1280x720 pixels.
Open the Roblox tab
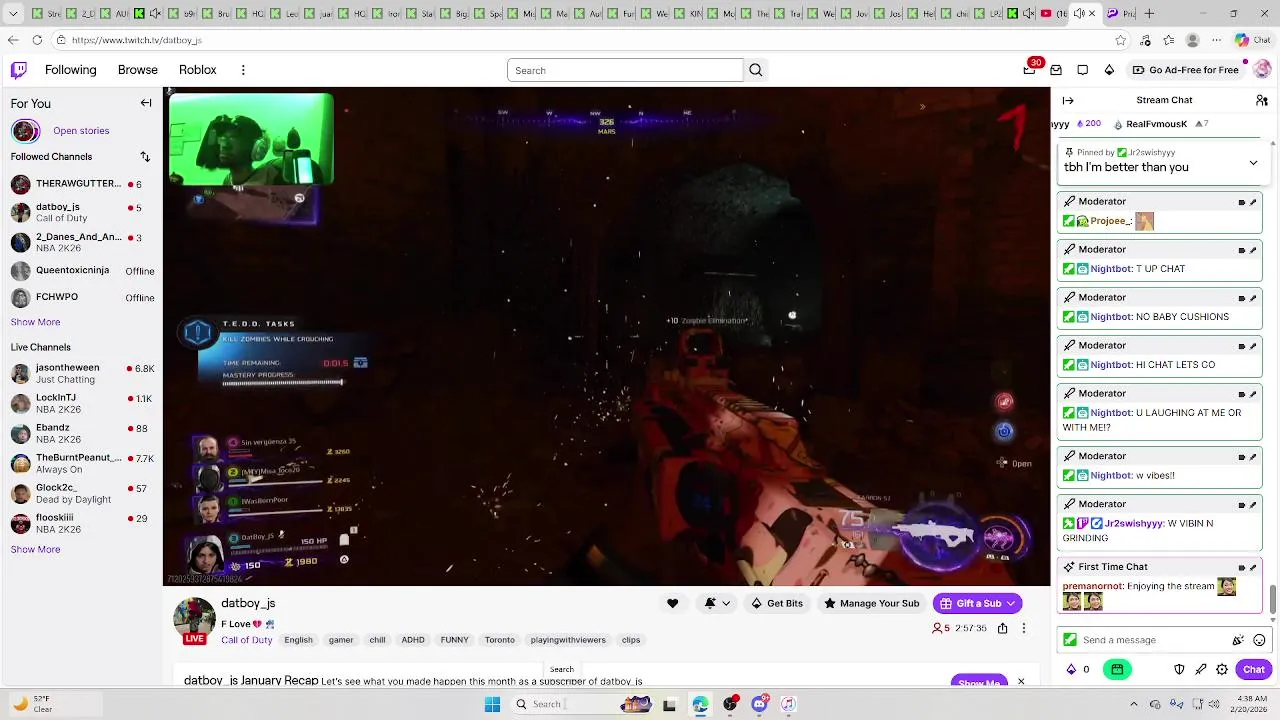(x=198, y=70)
